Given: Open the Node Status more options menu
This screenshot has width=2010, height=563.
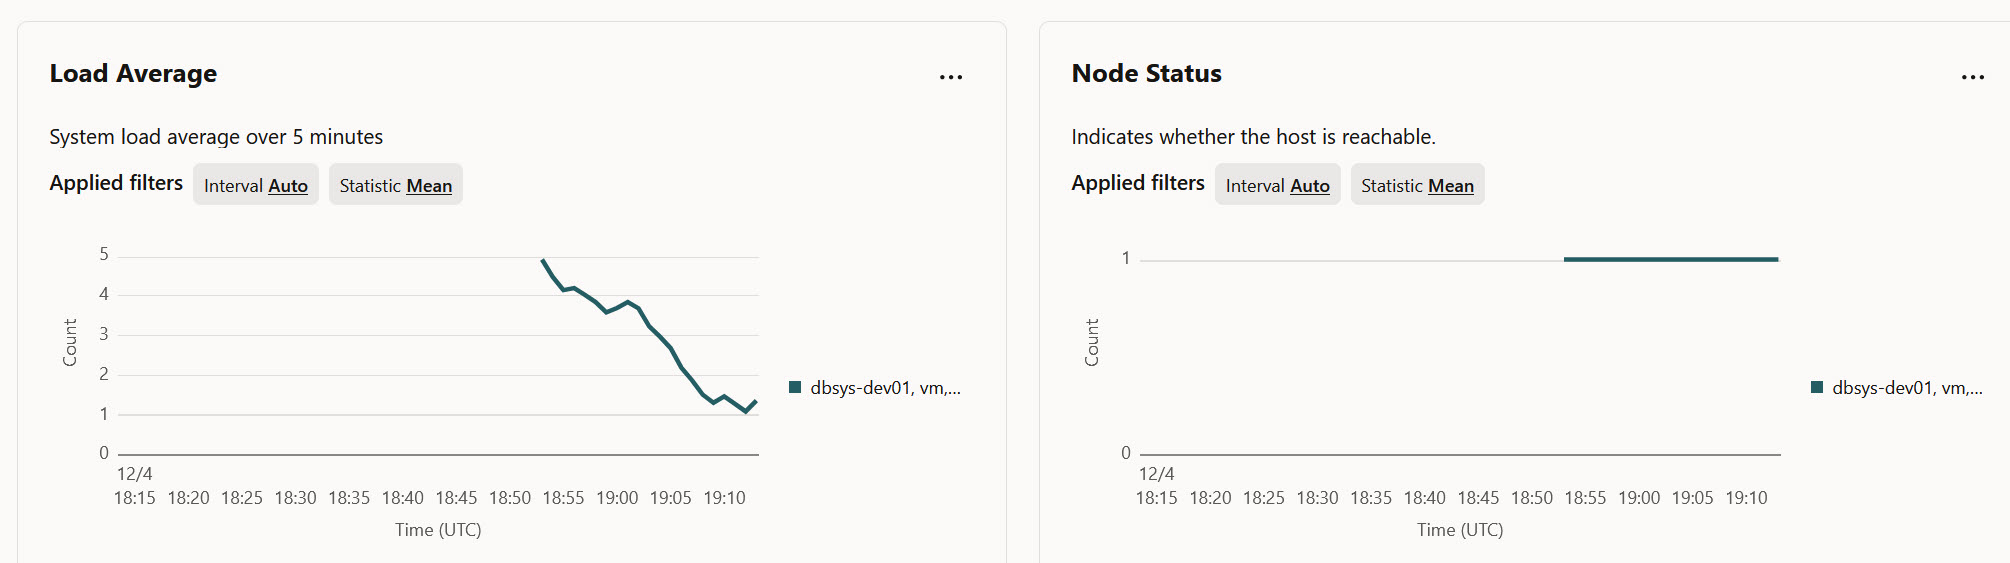Looking at the screenshot, I should (1972, 77).
